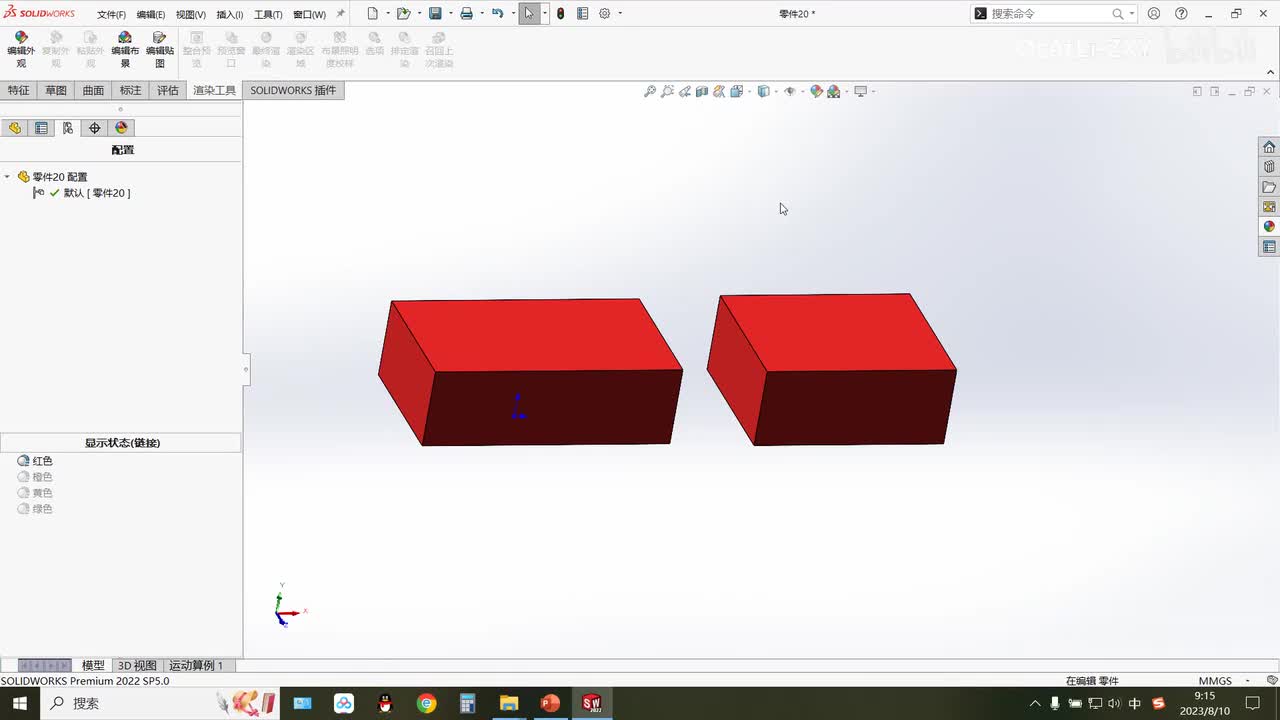Collapse the CommandManager ribbon chevron
The image size is (1280, 720).
1271,72
